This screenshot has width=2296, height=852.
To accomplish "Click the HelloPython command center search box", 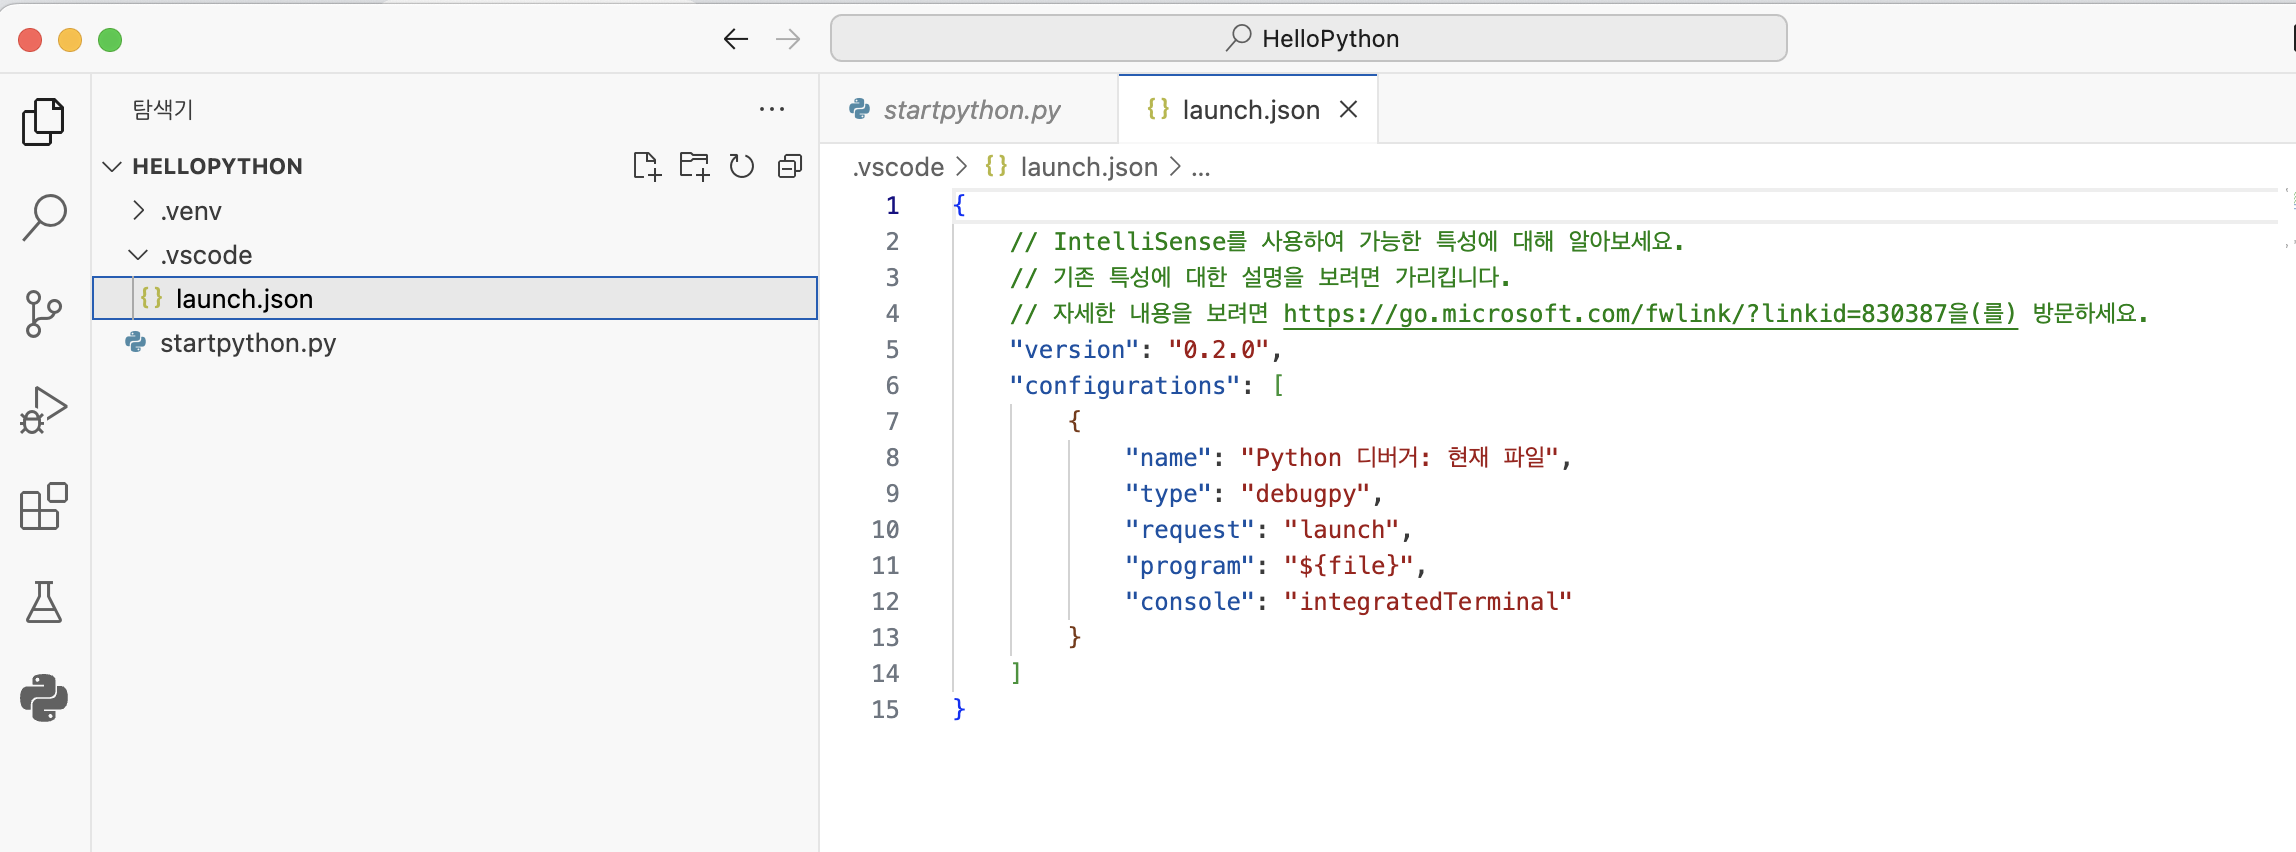I will [x=1309, y=39].
